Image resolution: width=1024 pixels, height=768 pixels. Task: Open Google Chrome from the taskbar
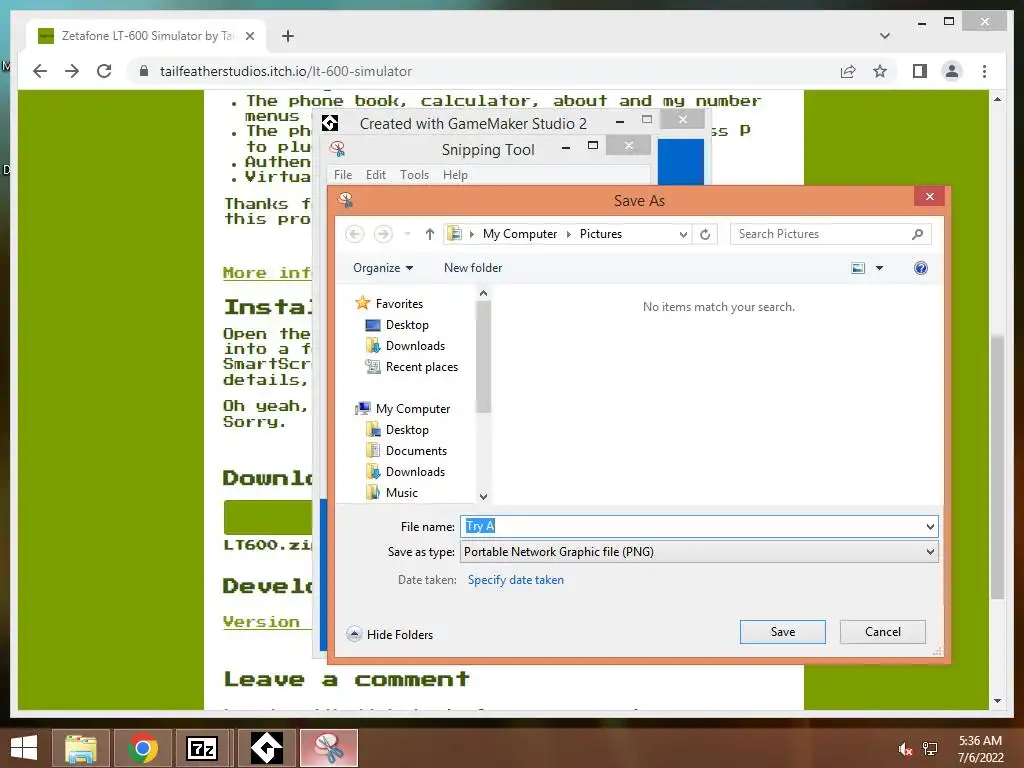click(142, 748)
